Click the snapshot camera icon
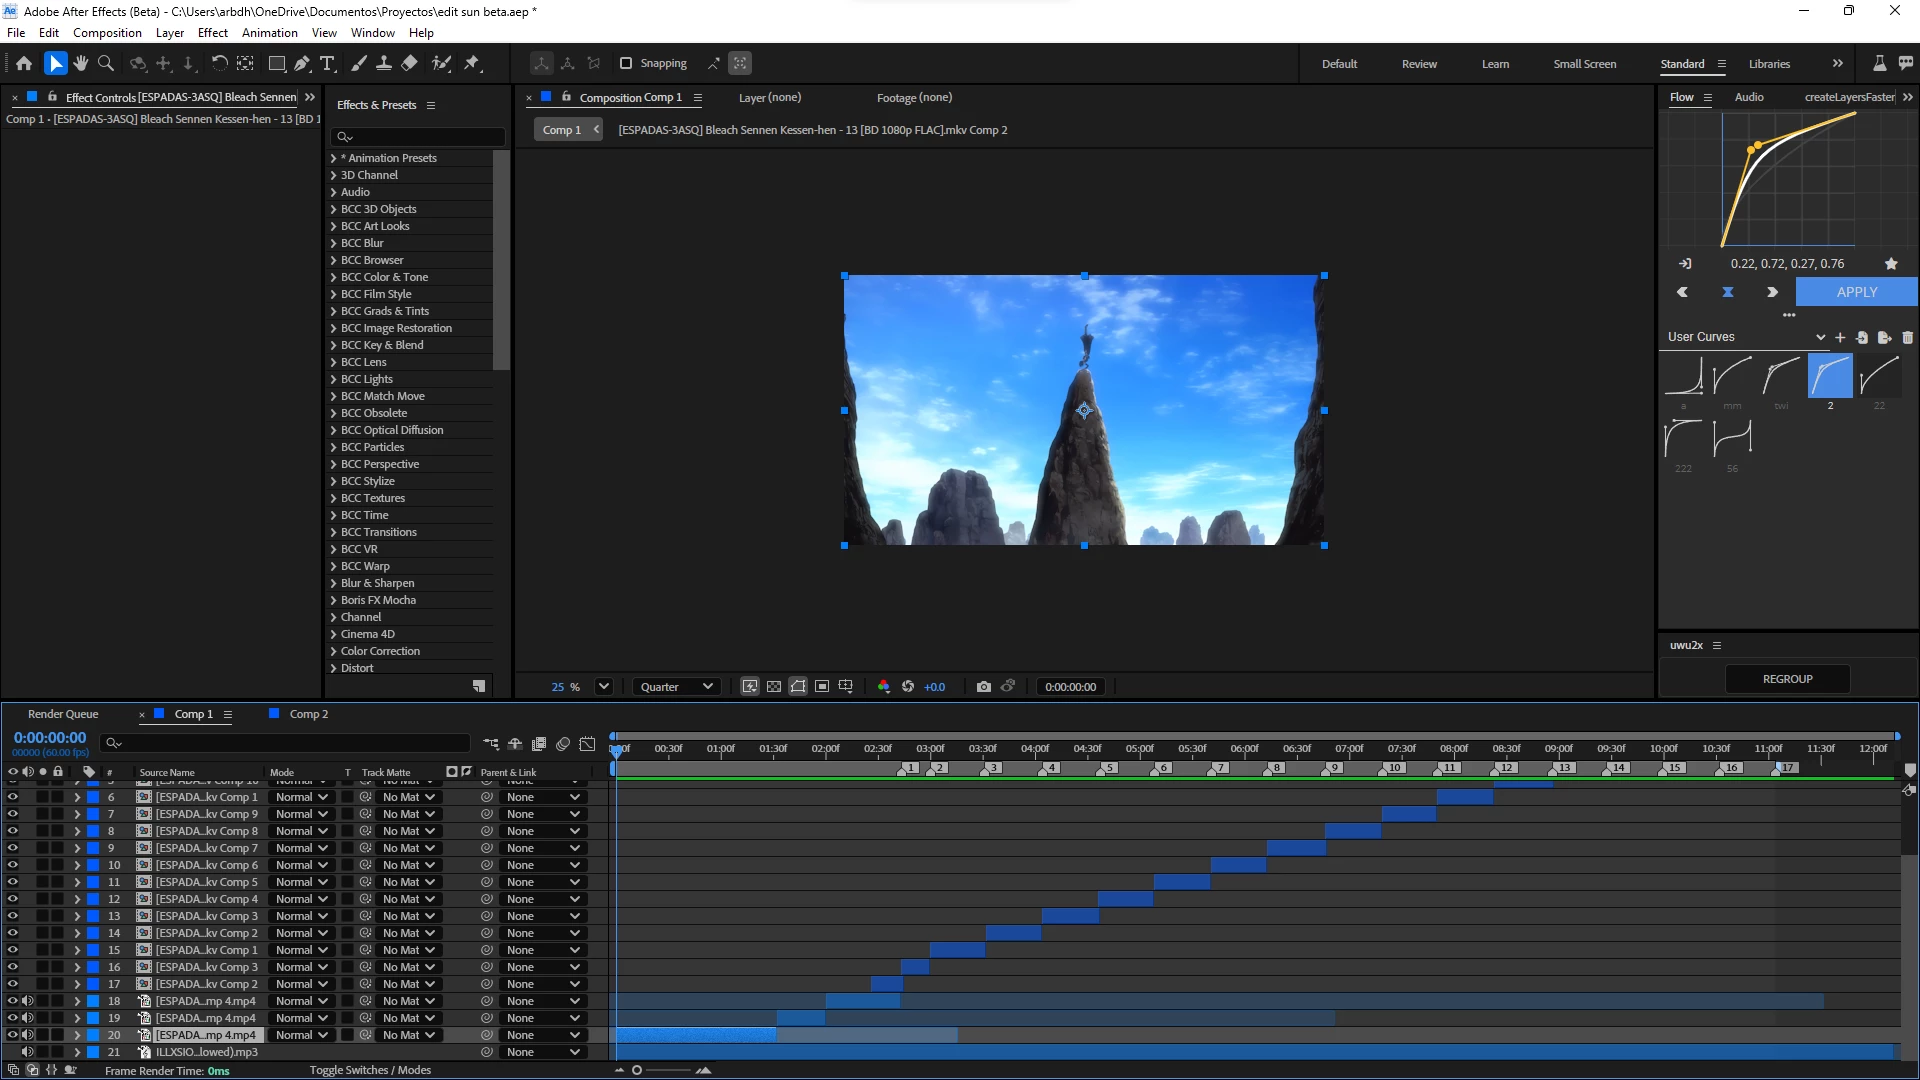 tap(984, 687)
